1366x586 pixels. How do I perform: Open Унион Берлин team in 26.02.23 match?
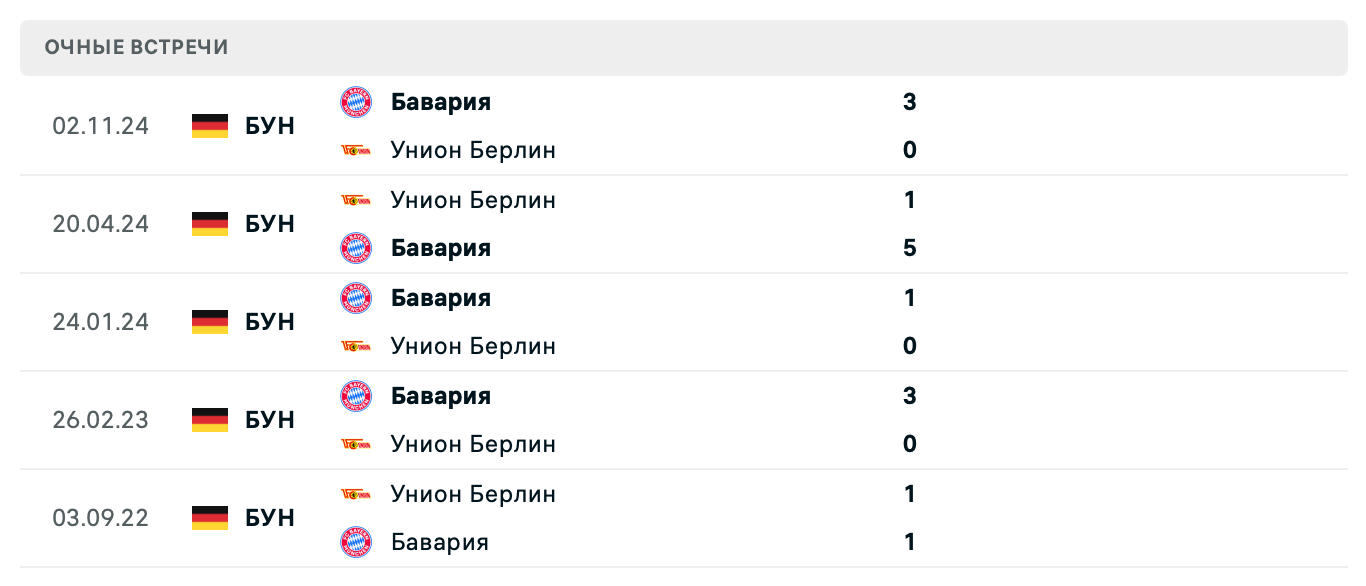pyautogui.click(x=473, y=444)
